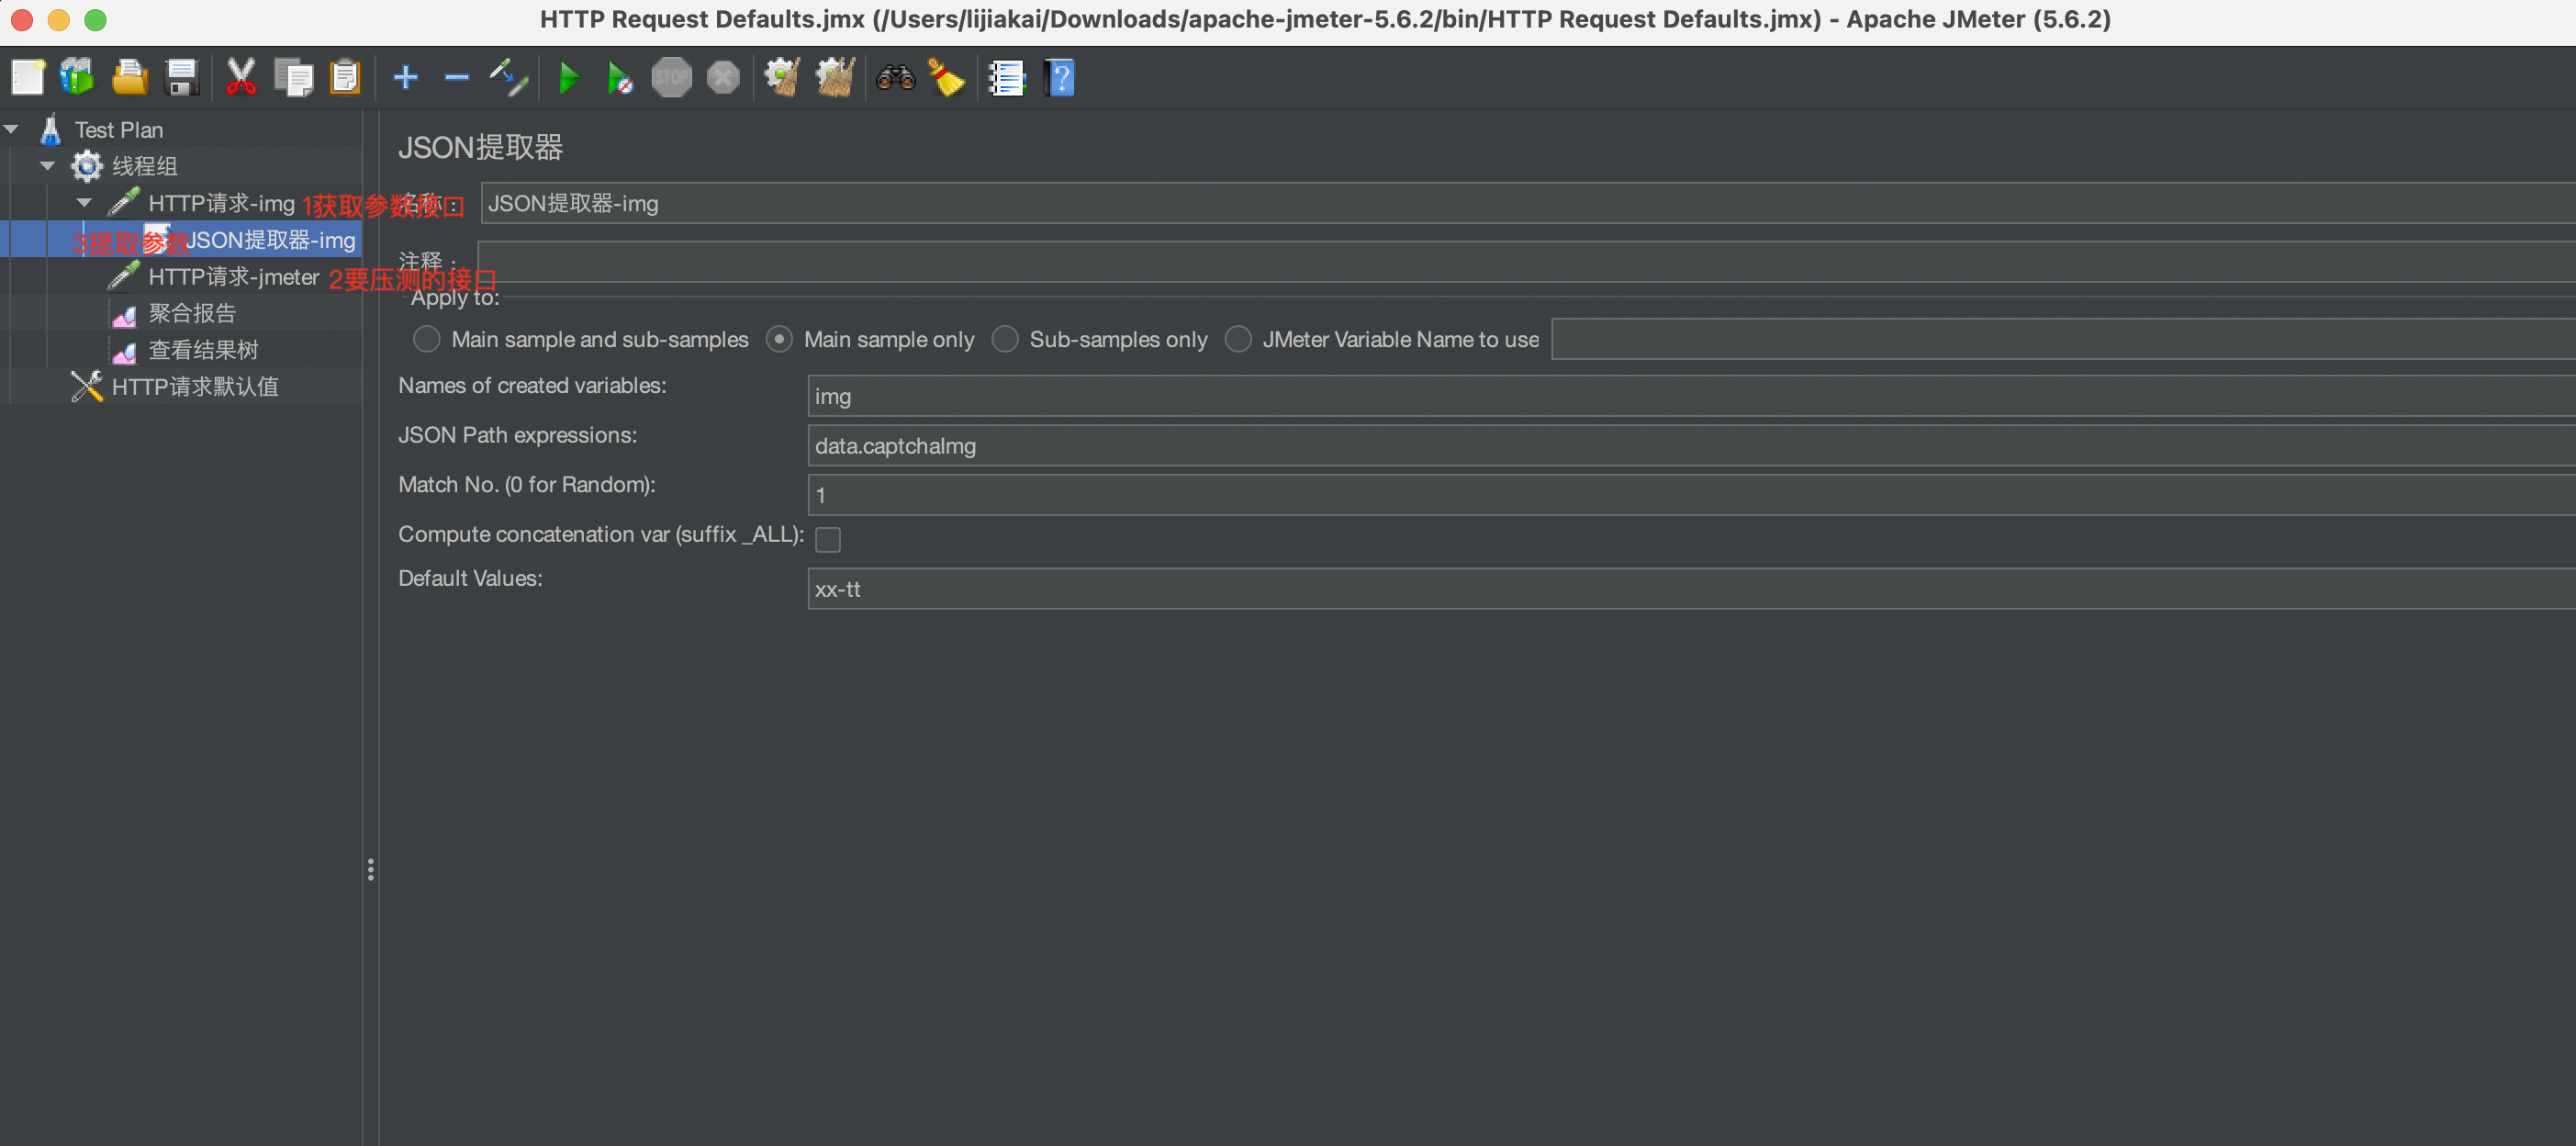Image resolution: width=2576 pixels, height=1146 pixels.
Task: Collapse the Test Plan tree arrow
Action: tap(12, 129)
